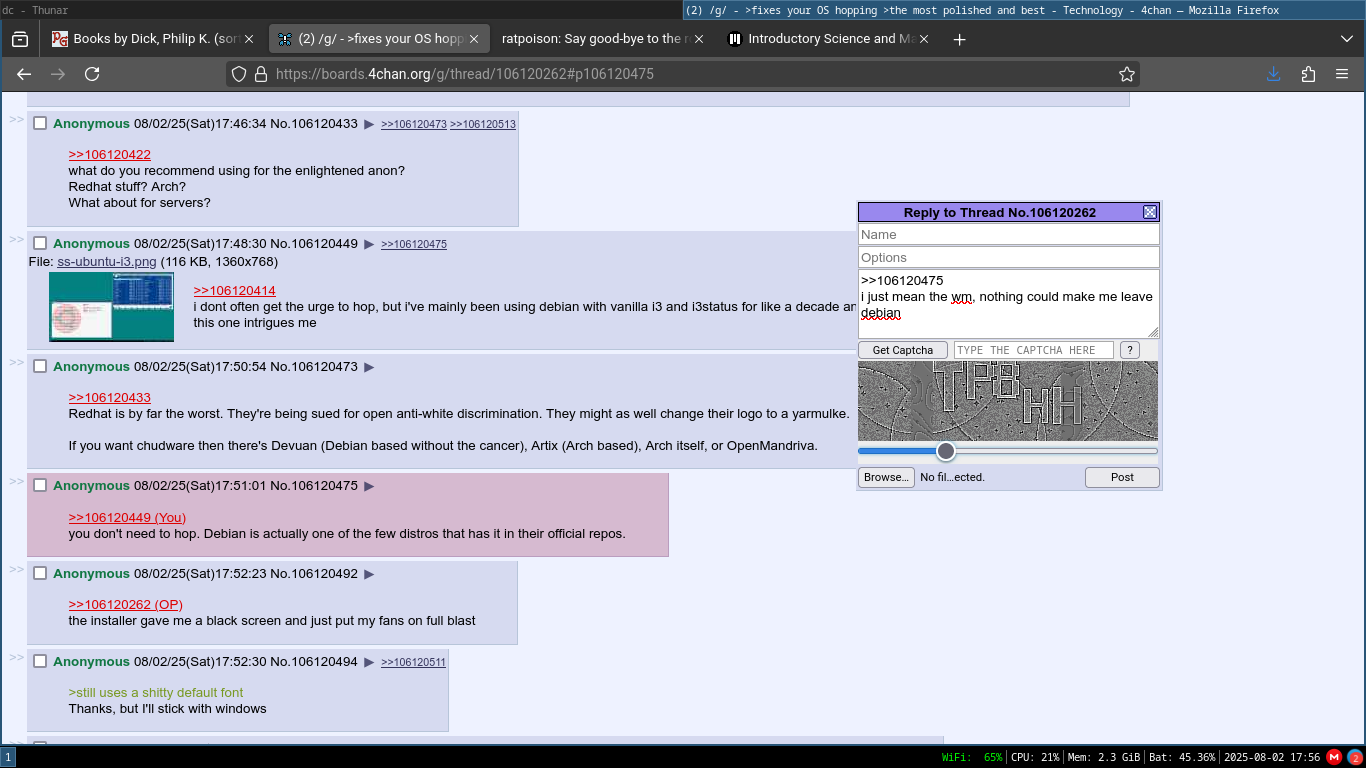Open Firefox View button in tab bar

click(x=20, y=39)
